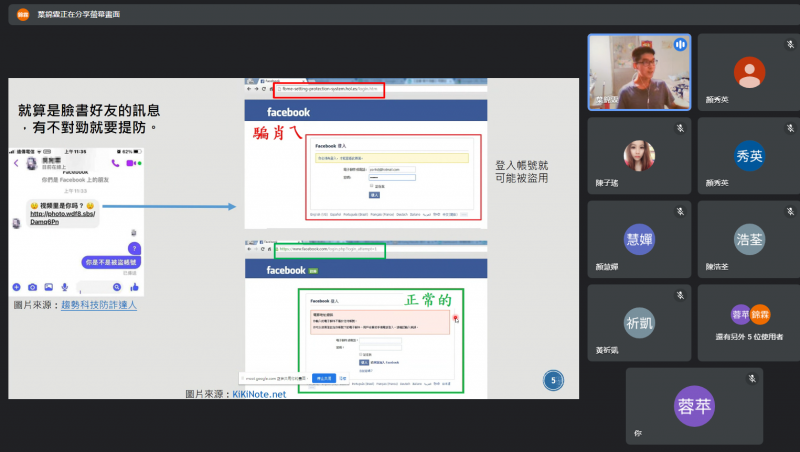The image size is (800, 452).
Task: Open the 趨勢科技防詐達人 source link
Action: [x=99, y=305]
